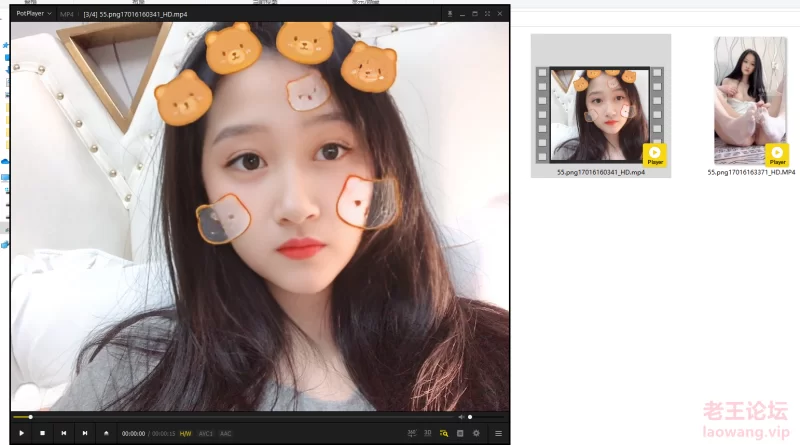Image resolution: width=800 pixels, height=445 pixels.
Task: Open the control panel gear icon
Action: [x=476, y=433]
